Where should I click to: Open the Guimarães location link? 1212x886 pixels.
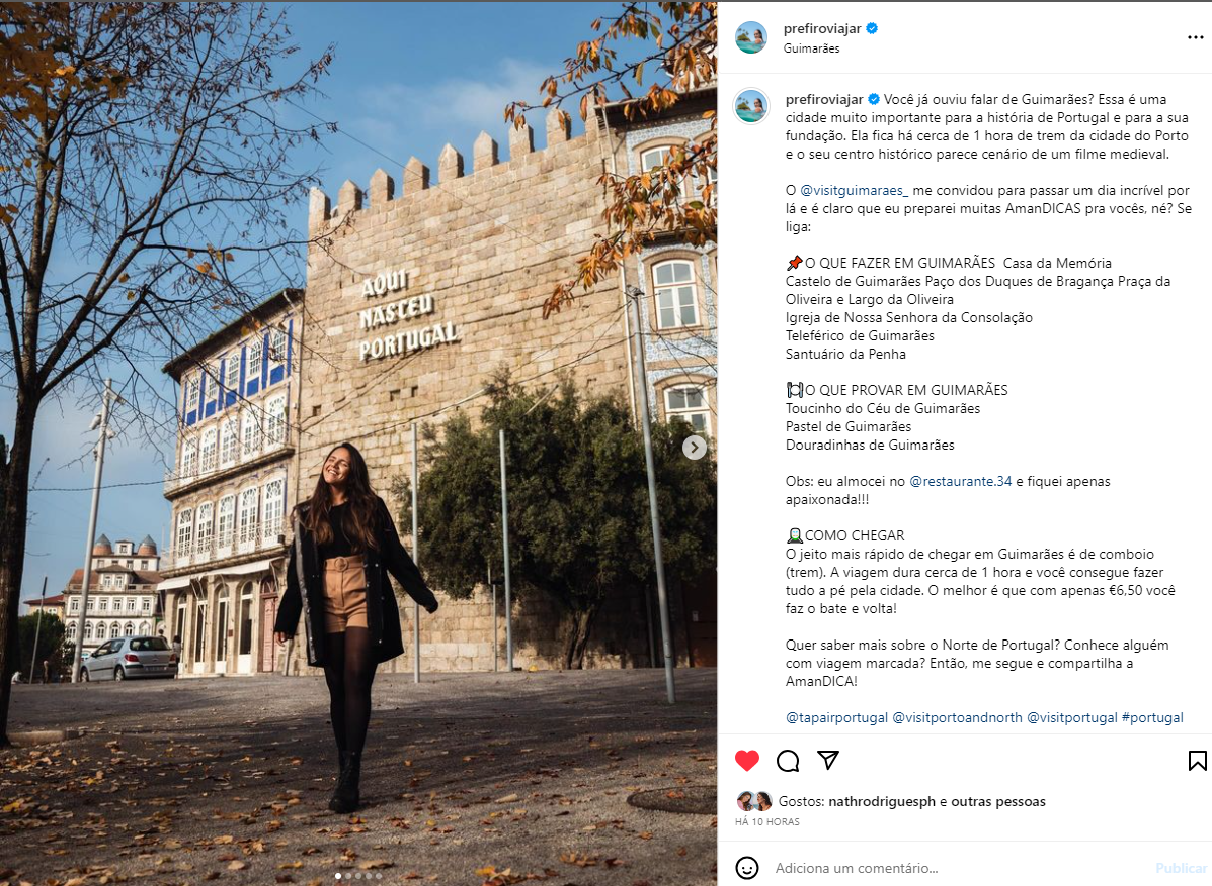[811, 48]
